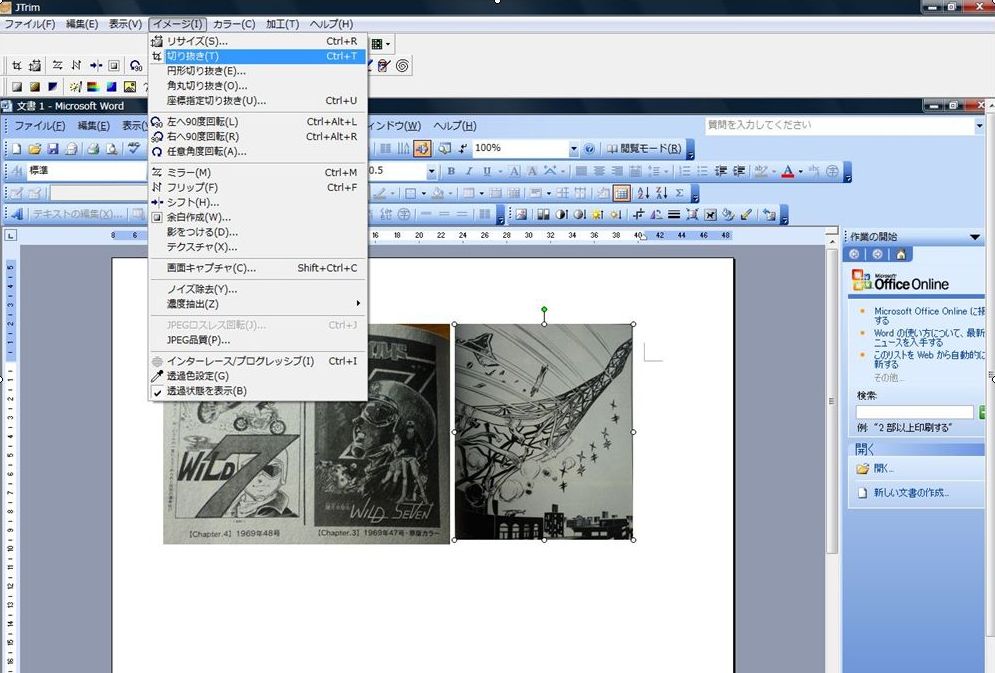Click the 質問を入力してください help input box

810,125
